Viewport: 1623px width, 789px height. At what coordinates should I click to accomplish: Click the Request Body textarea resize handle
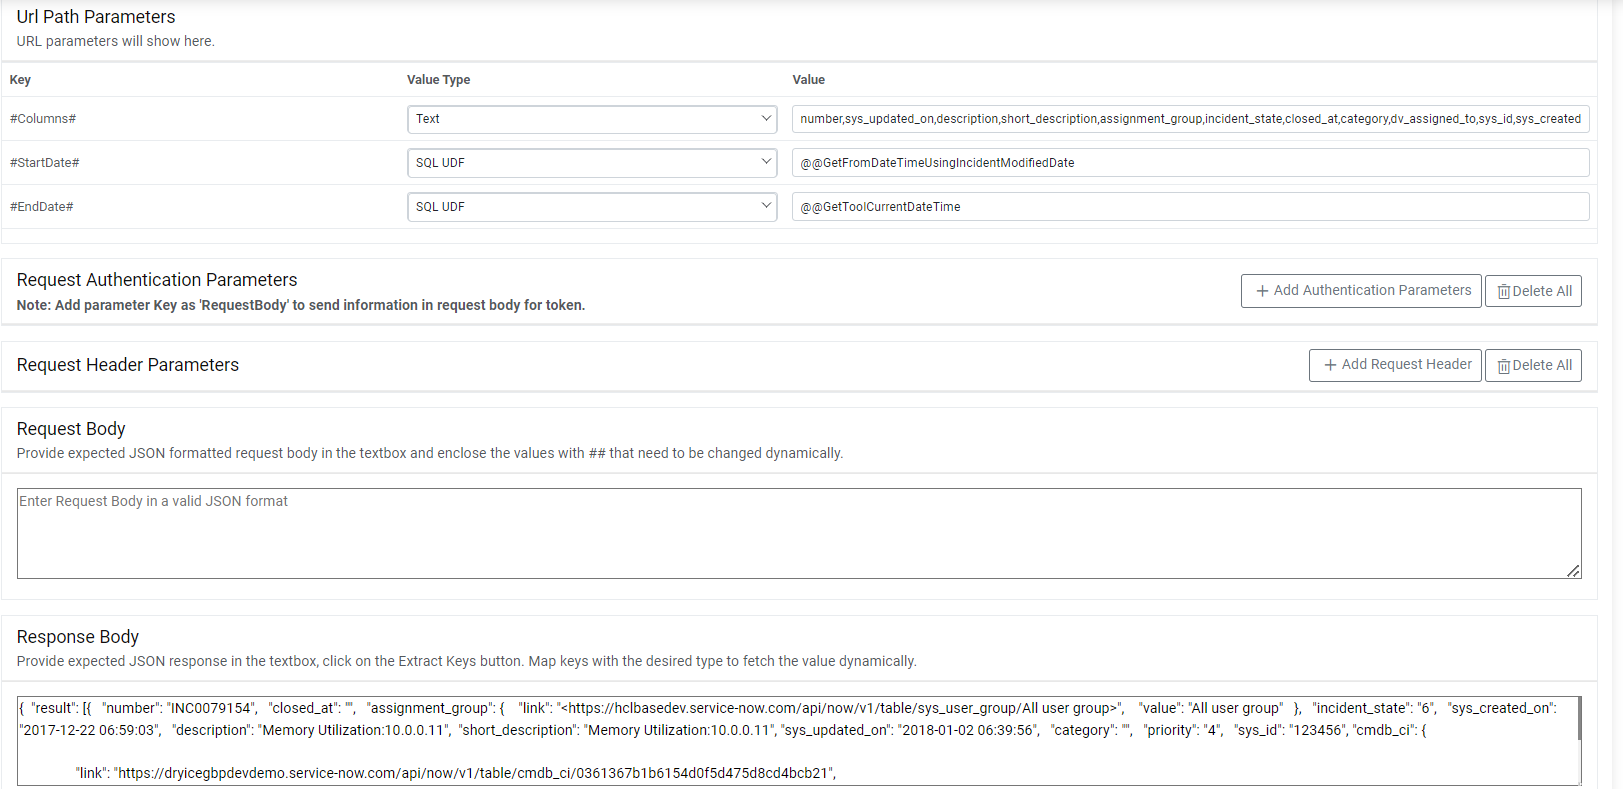coord(1573,571)
